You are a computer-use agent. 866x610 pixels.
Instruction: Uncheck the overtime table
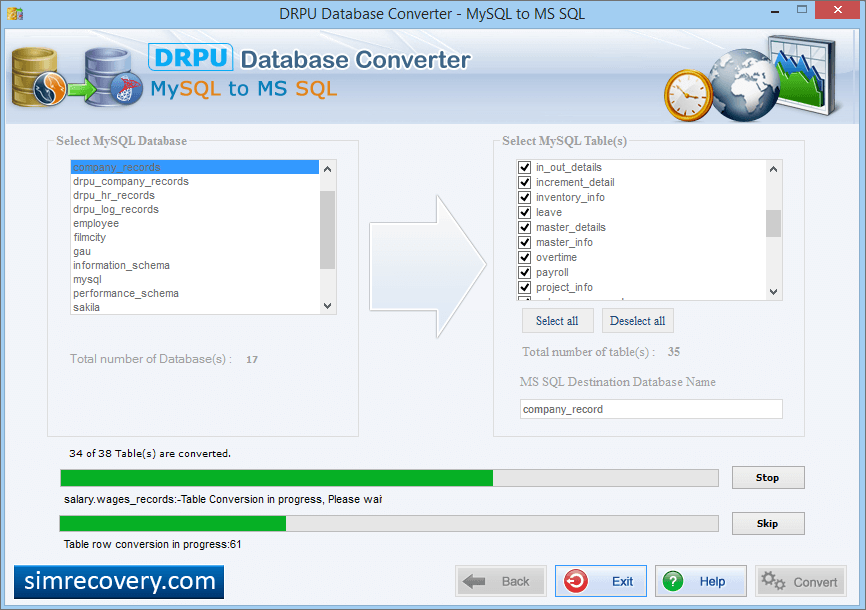(525, 257)
